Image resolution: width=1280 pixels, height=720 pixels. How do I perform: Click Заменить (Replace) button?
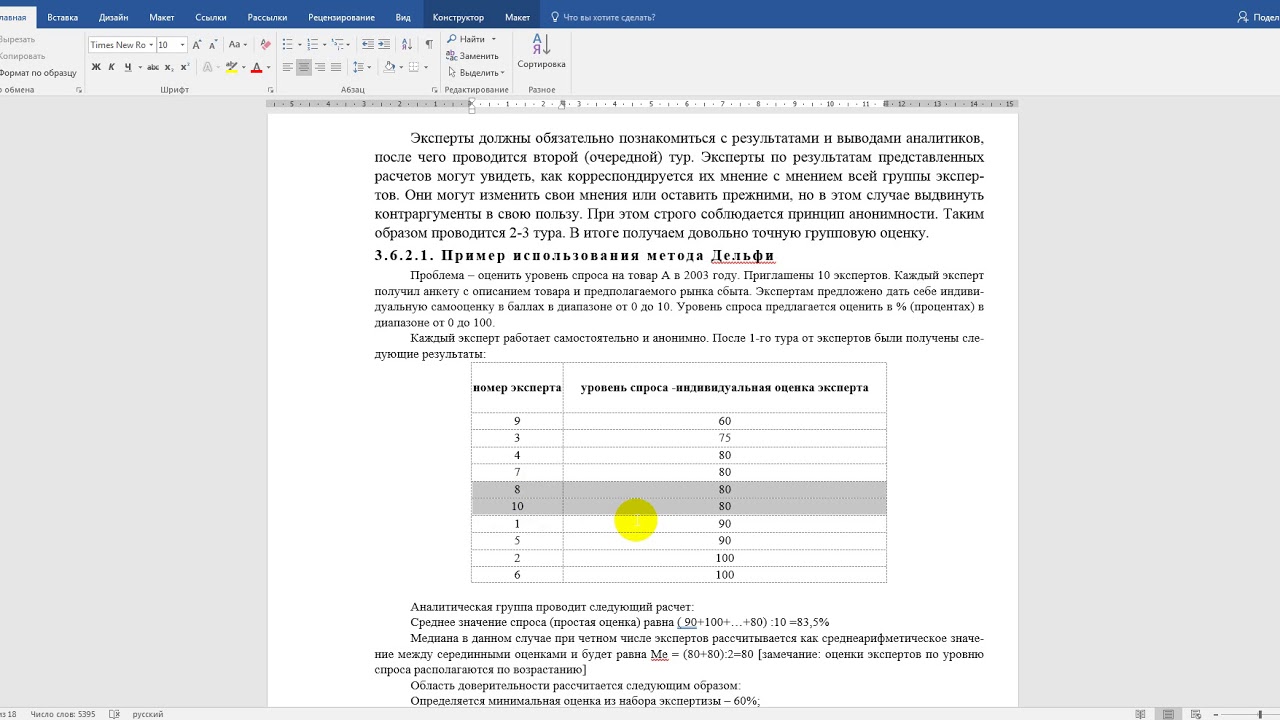pyautogui.click(x=472, y=56)
